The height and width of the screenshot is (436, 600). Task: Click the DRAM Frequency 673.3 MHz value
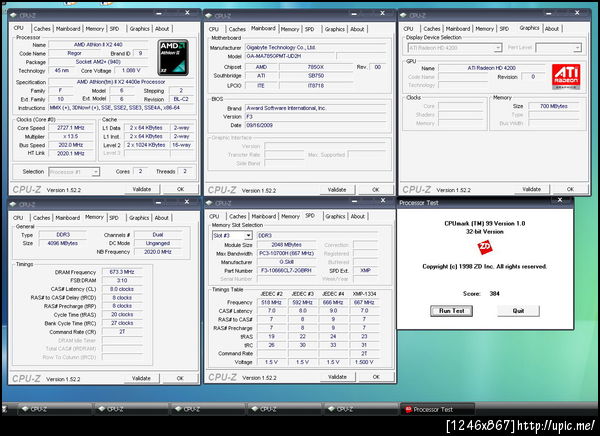[122, 272]
